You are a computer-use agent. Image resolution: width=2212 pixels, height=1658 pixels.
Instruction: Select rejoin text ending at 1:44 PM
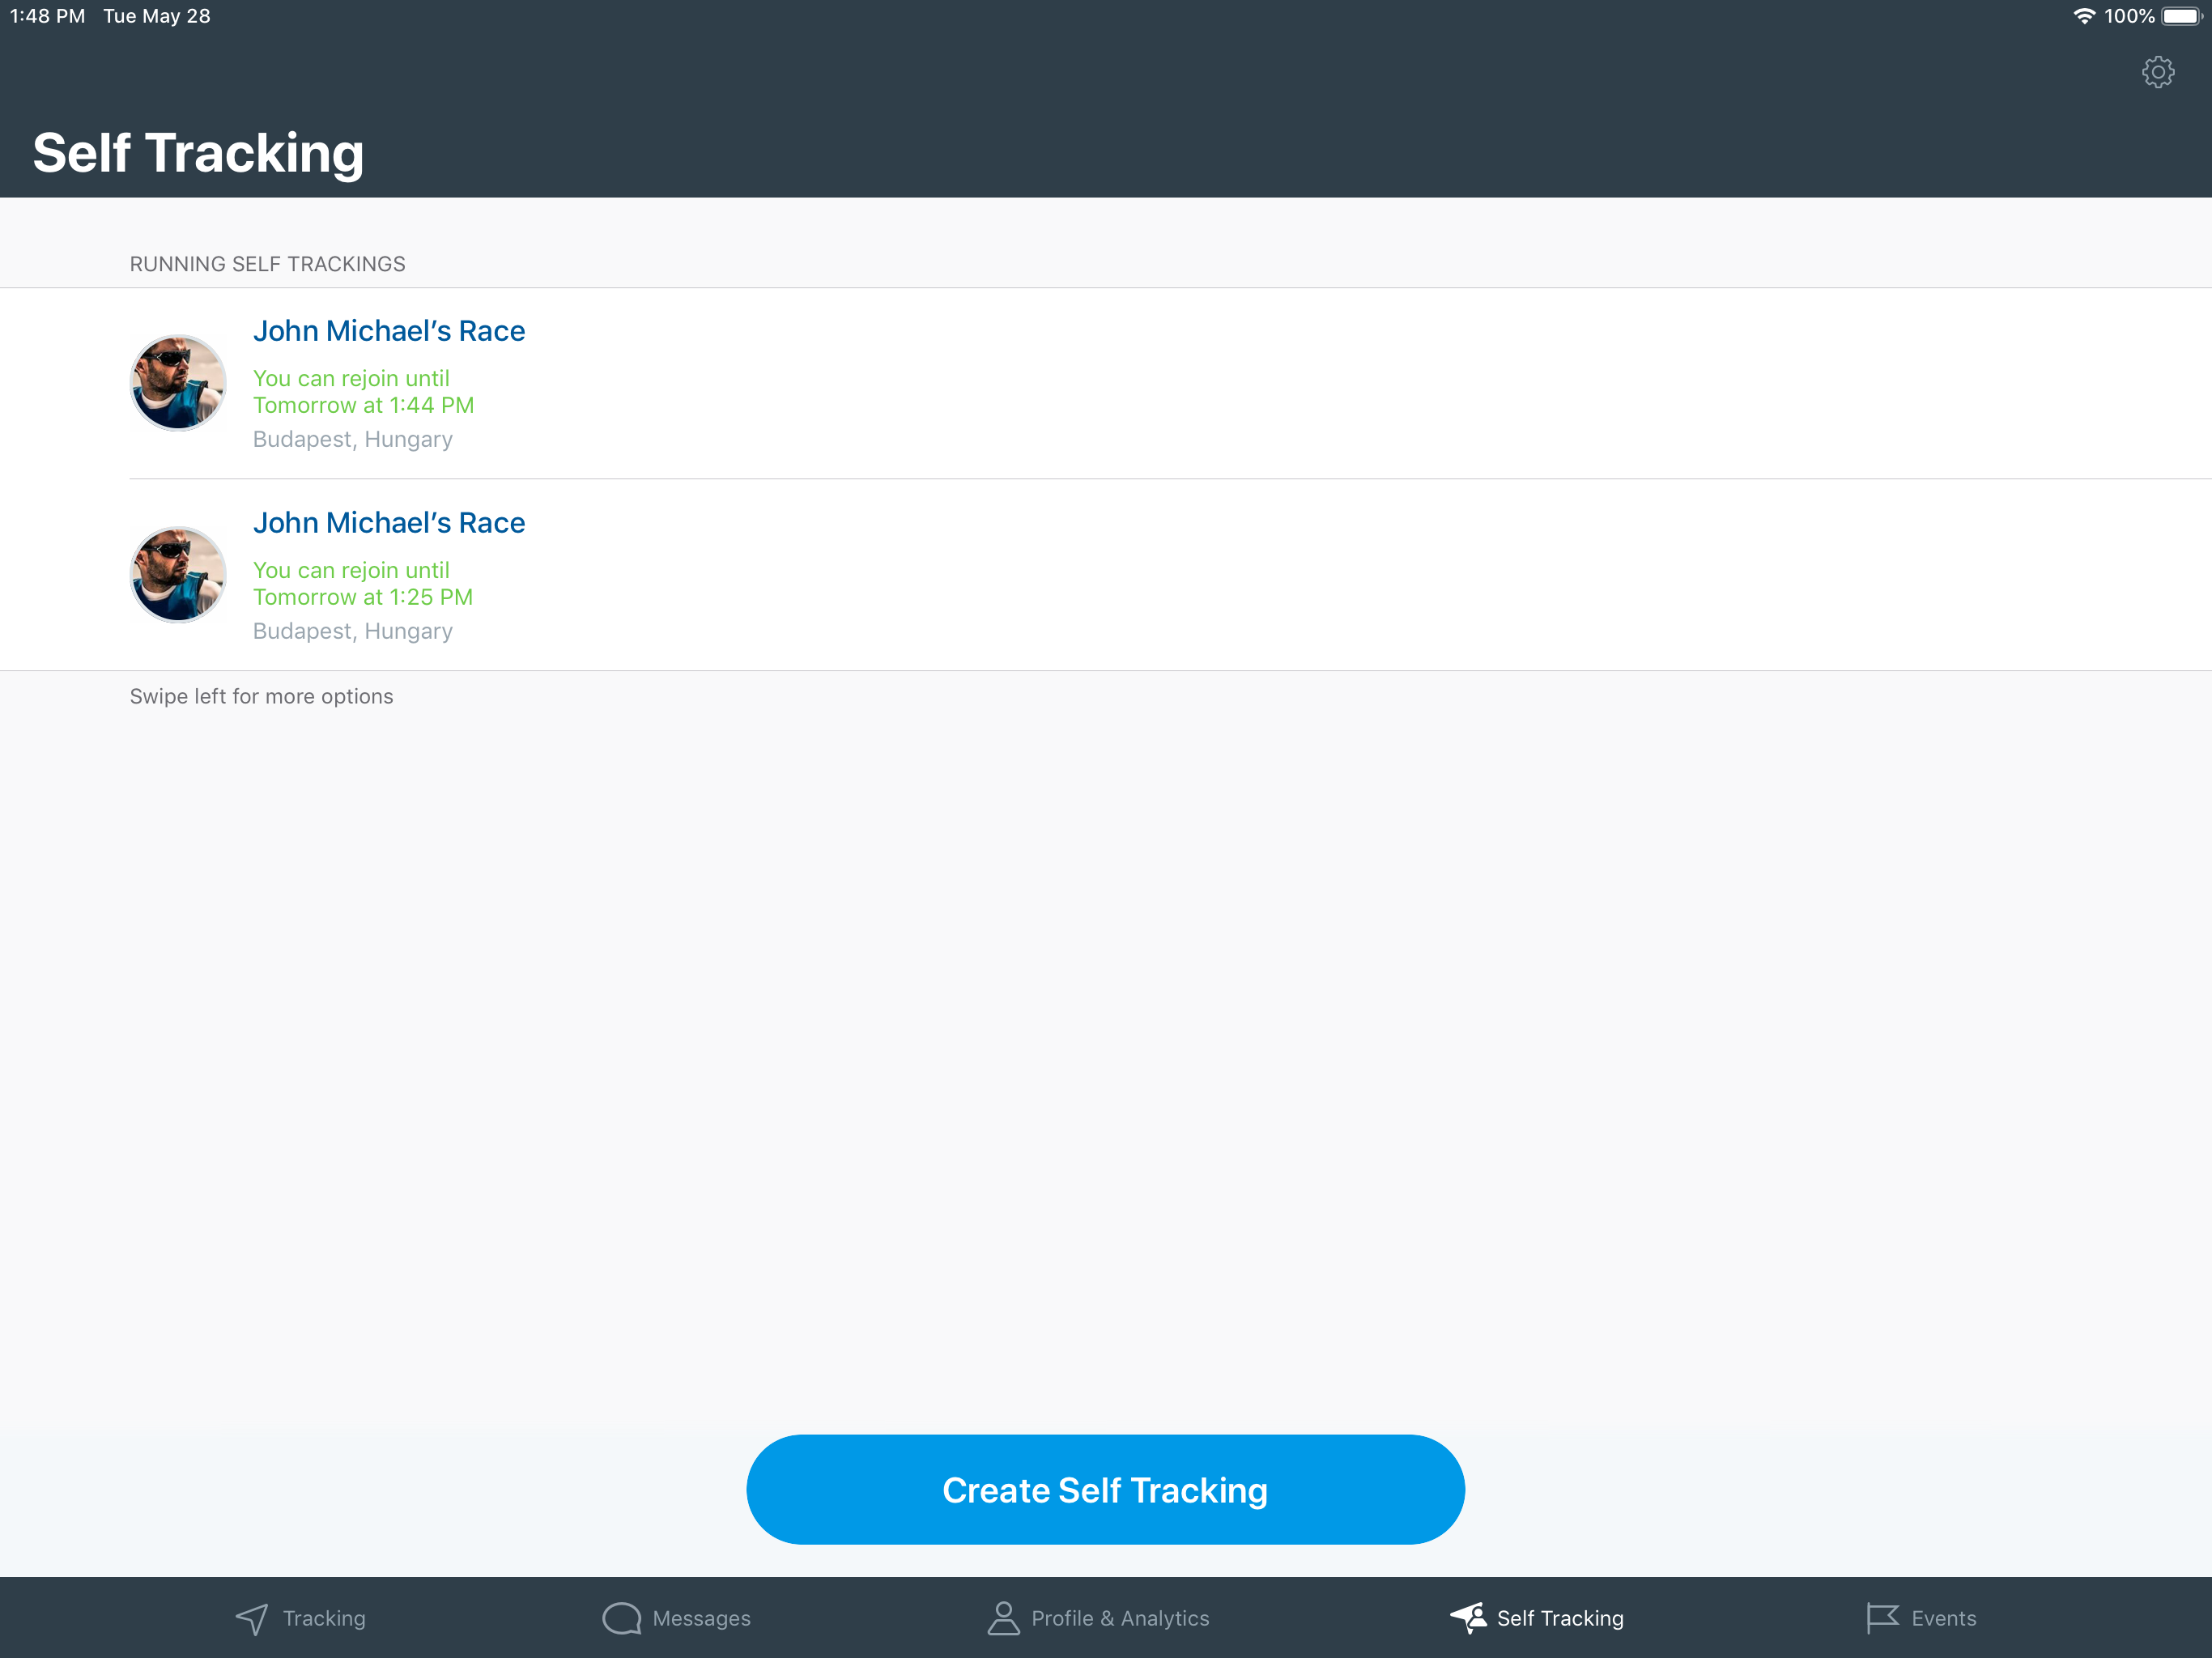tap(363, 392)
